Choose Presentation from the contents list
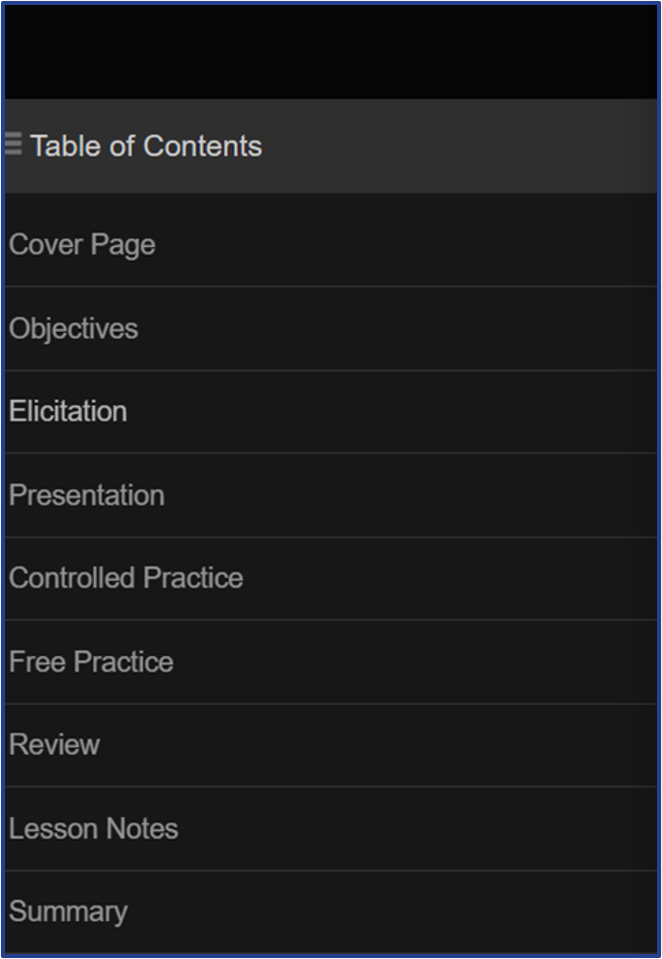662x959 pixels. [87, 496]
